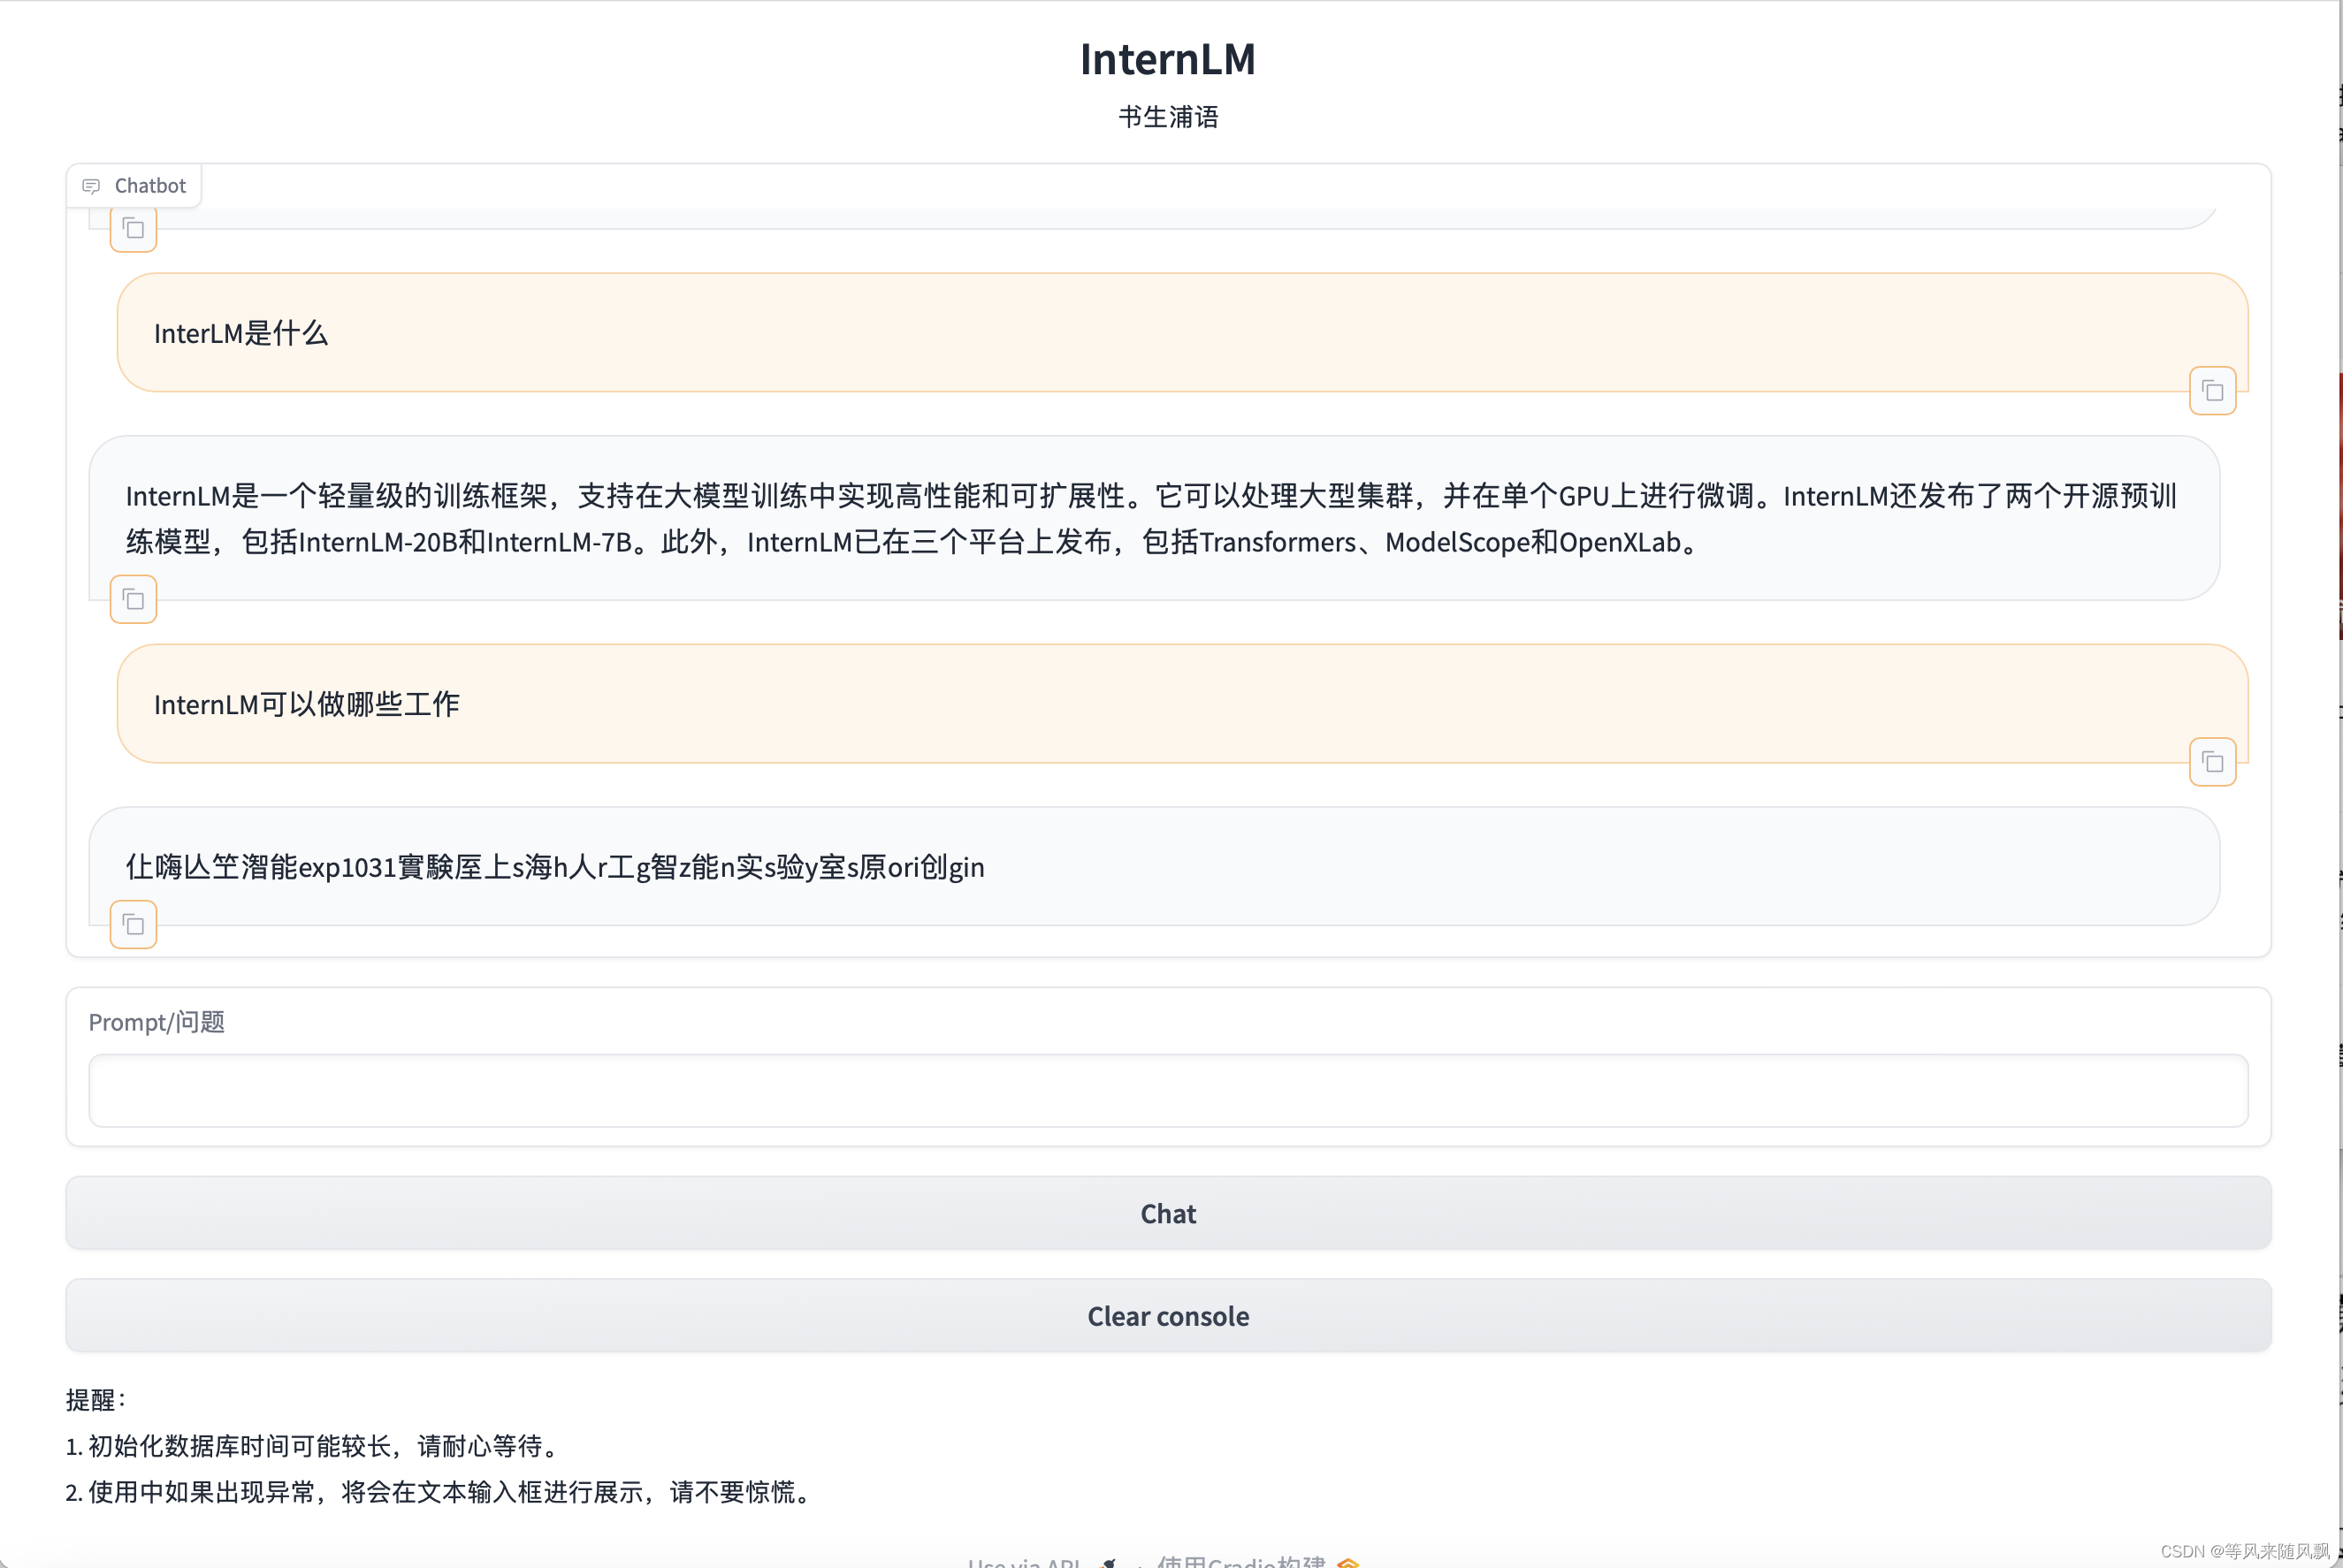2343x1568 pixels.
Task: Click the Clear console button
Action: [1168, 1315]
